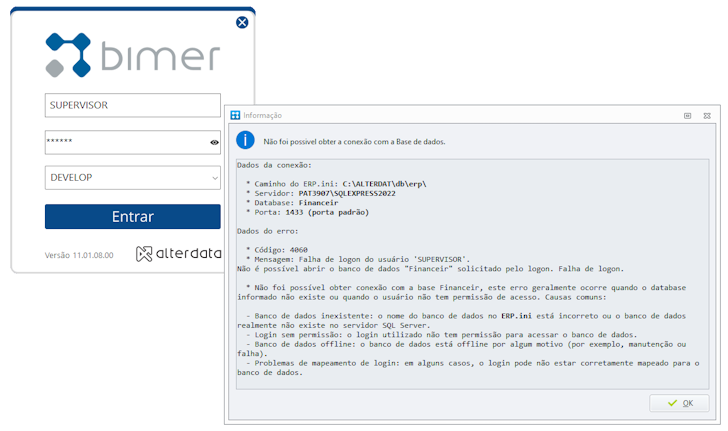Click the 'Mensagem: Falha de logon' line
This screenshot has height=431, width=728.
[x=358, y=259]
